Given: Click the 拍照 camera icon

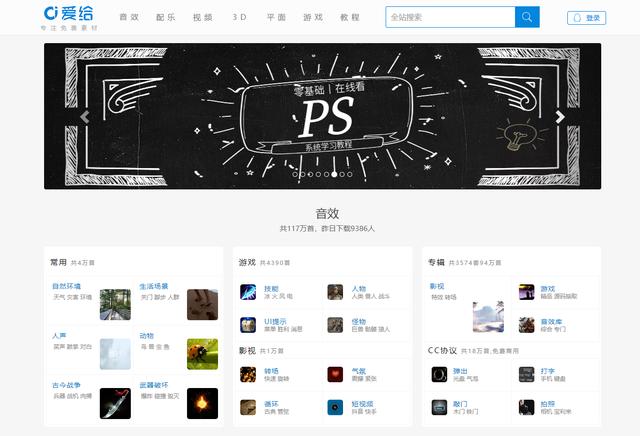Looking at the screenshot, I should click(527, 407).
